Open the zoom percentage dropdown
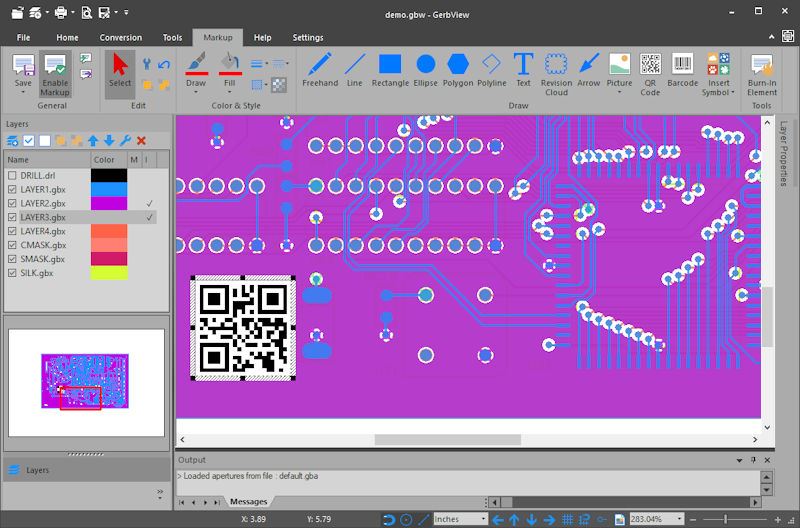 [x=657, y=519]
